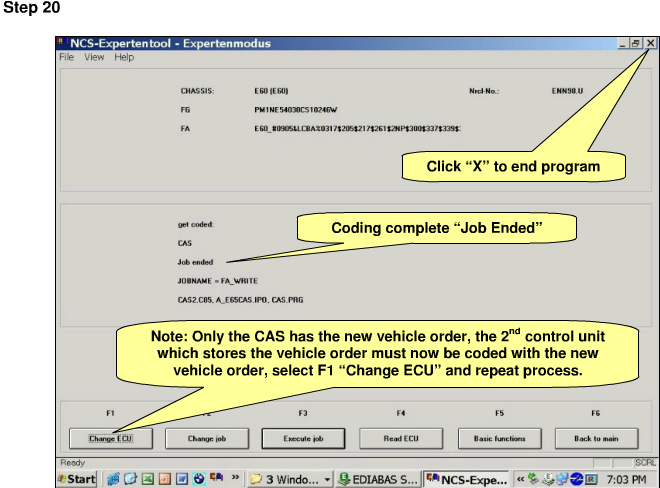This screenshot has height=488, width=660.
Task: Click the Nrcl-No. value ENN98.U
Action: (567, 91)
